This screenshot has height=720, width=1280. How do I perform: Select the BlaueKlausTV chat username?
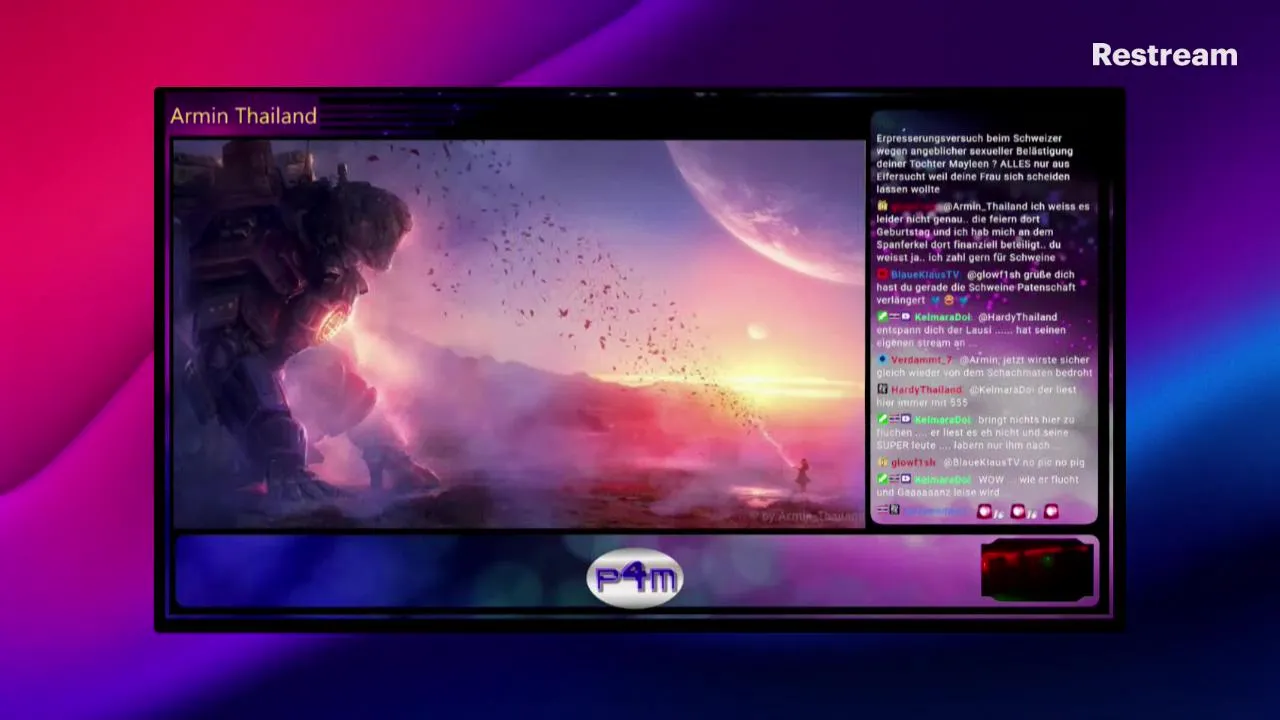coord(925,275)
